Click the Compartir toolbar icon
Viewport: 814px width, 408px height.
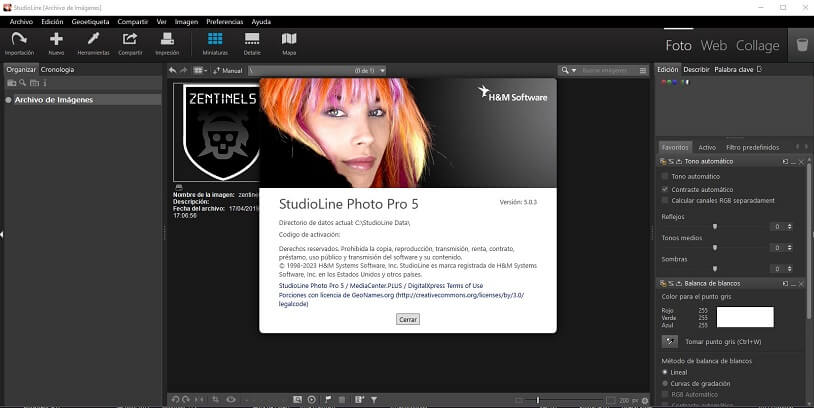(130, 39)
